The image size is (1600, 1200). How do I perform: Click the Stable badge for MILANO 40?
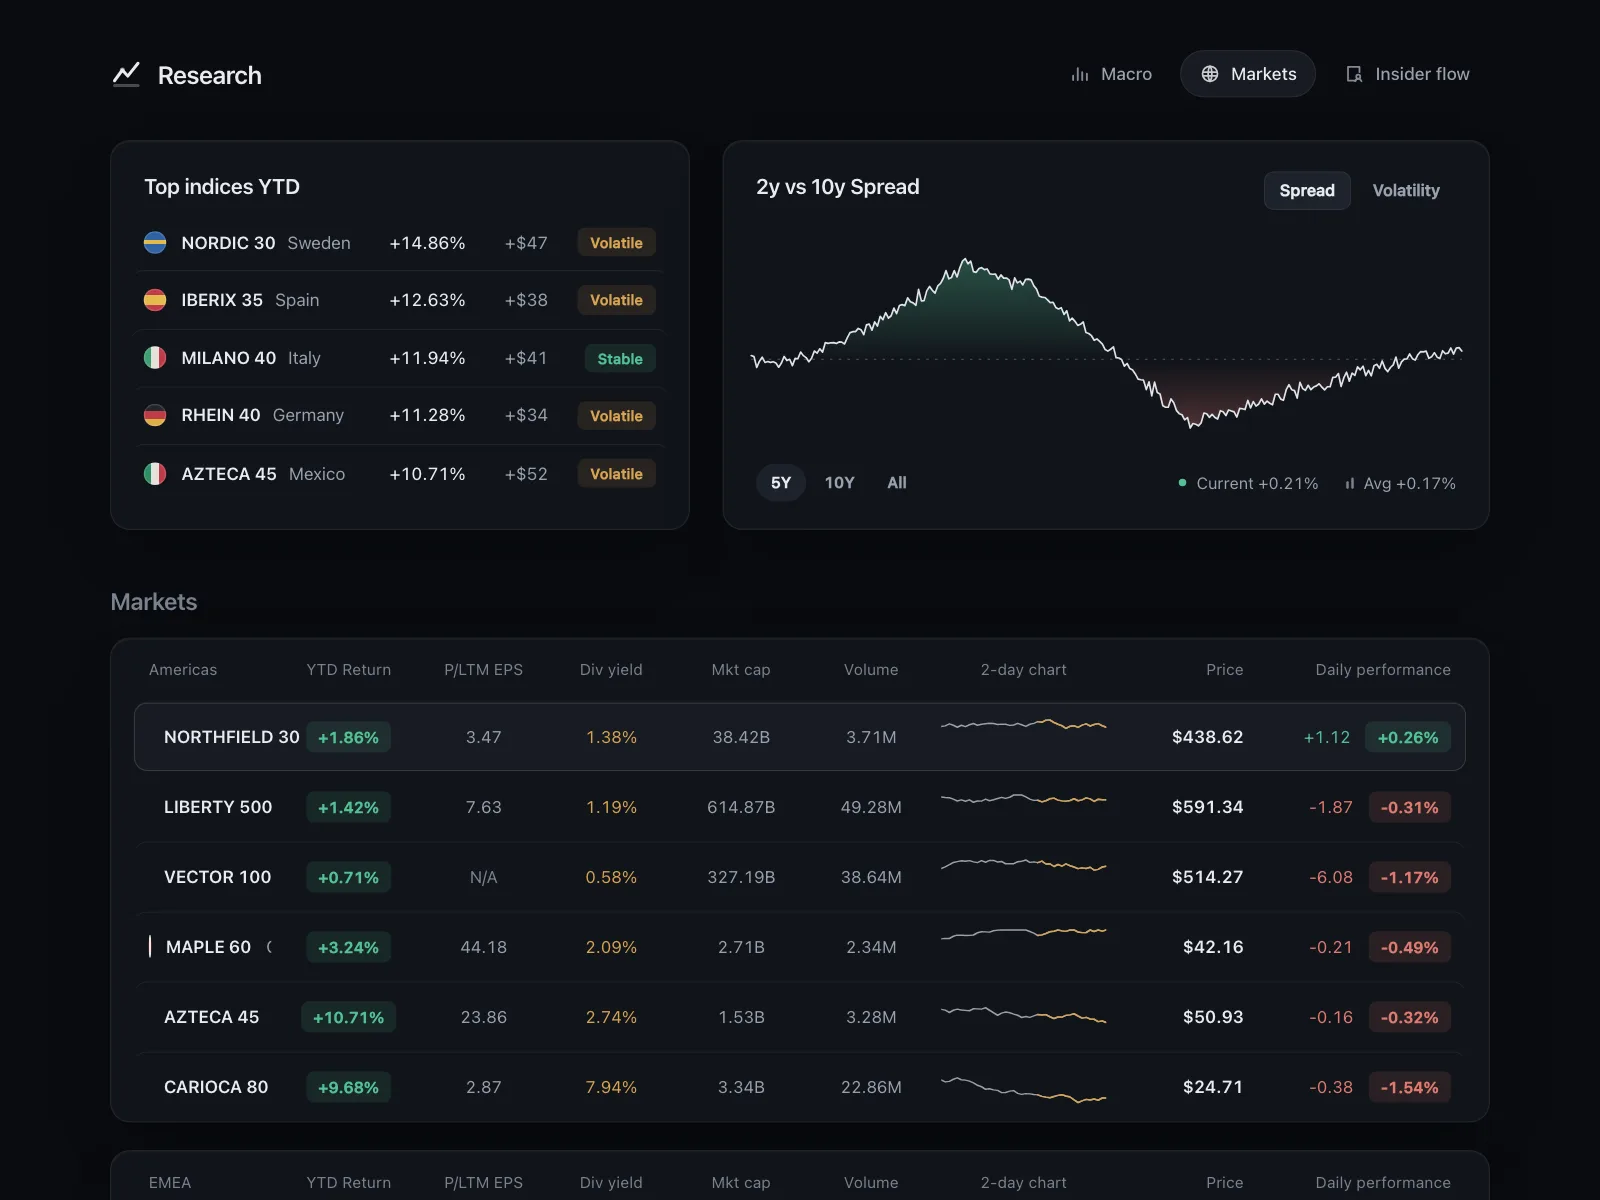pyautogui.click(x=620, y=359)
